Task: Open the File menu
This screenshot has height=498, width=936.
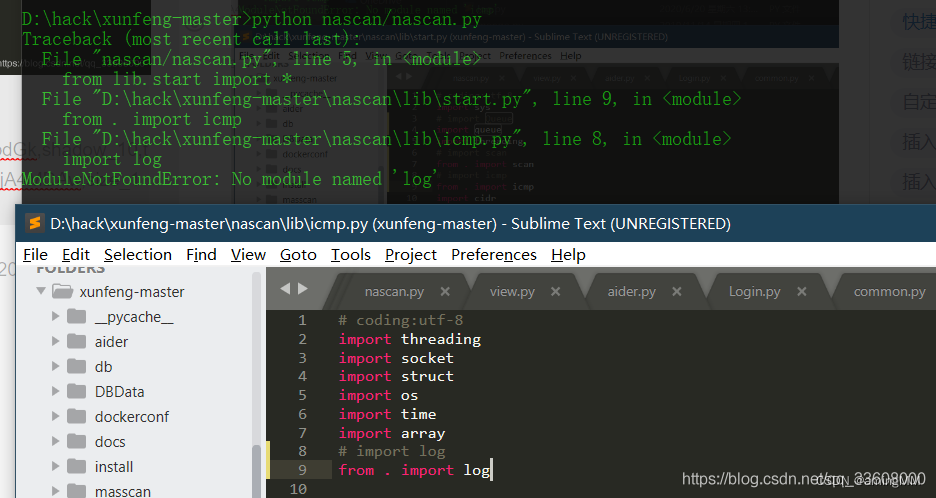Action: pos(35,255)
